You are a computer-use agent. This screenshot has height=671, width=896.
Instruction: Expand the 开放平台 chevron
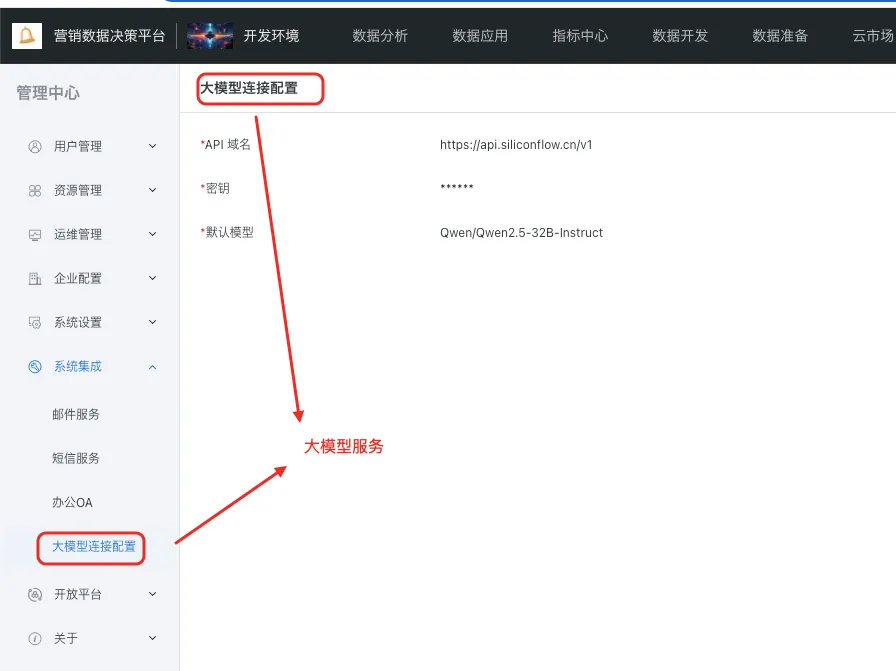(153, 594)
